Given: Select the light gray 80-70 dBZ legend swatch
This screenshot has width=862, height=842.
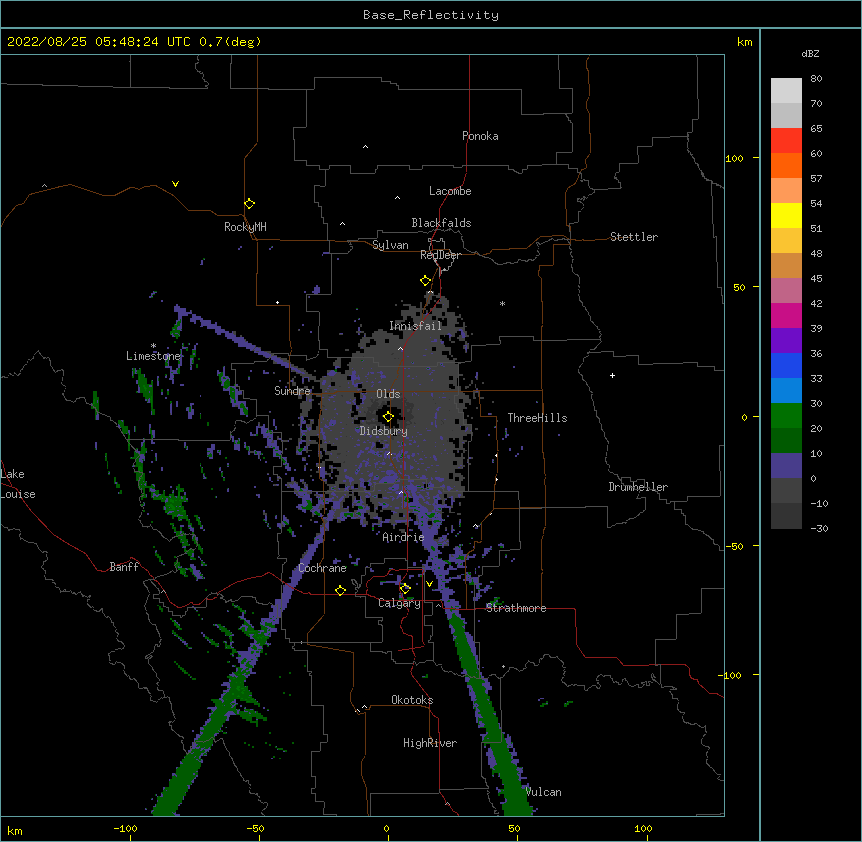Looking at the screenshot, I should click(786, 91).
